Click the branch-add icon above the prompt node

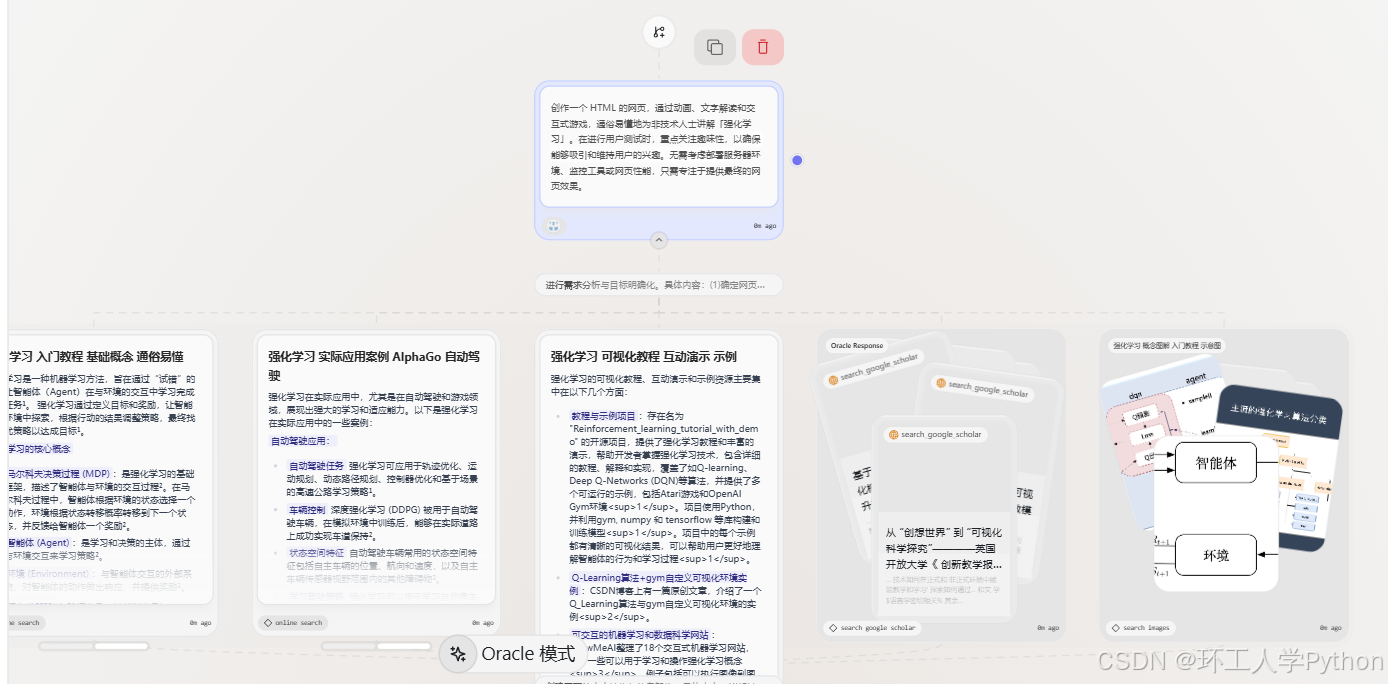click(659, 32)
